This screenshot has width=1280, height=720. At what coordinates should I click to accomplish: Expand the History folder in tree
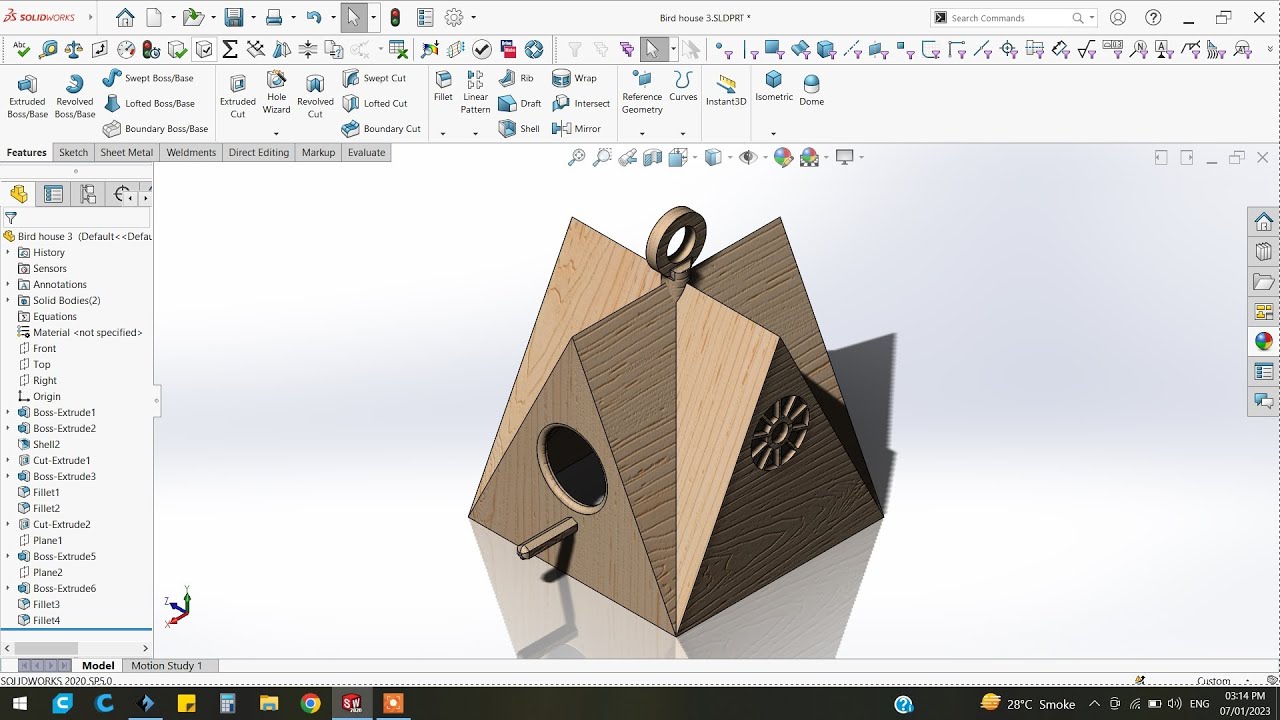click(8, 252)
